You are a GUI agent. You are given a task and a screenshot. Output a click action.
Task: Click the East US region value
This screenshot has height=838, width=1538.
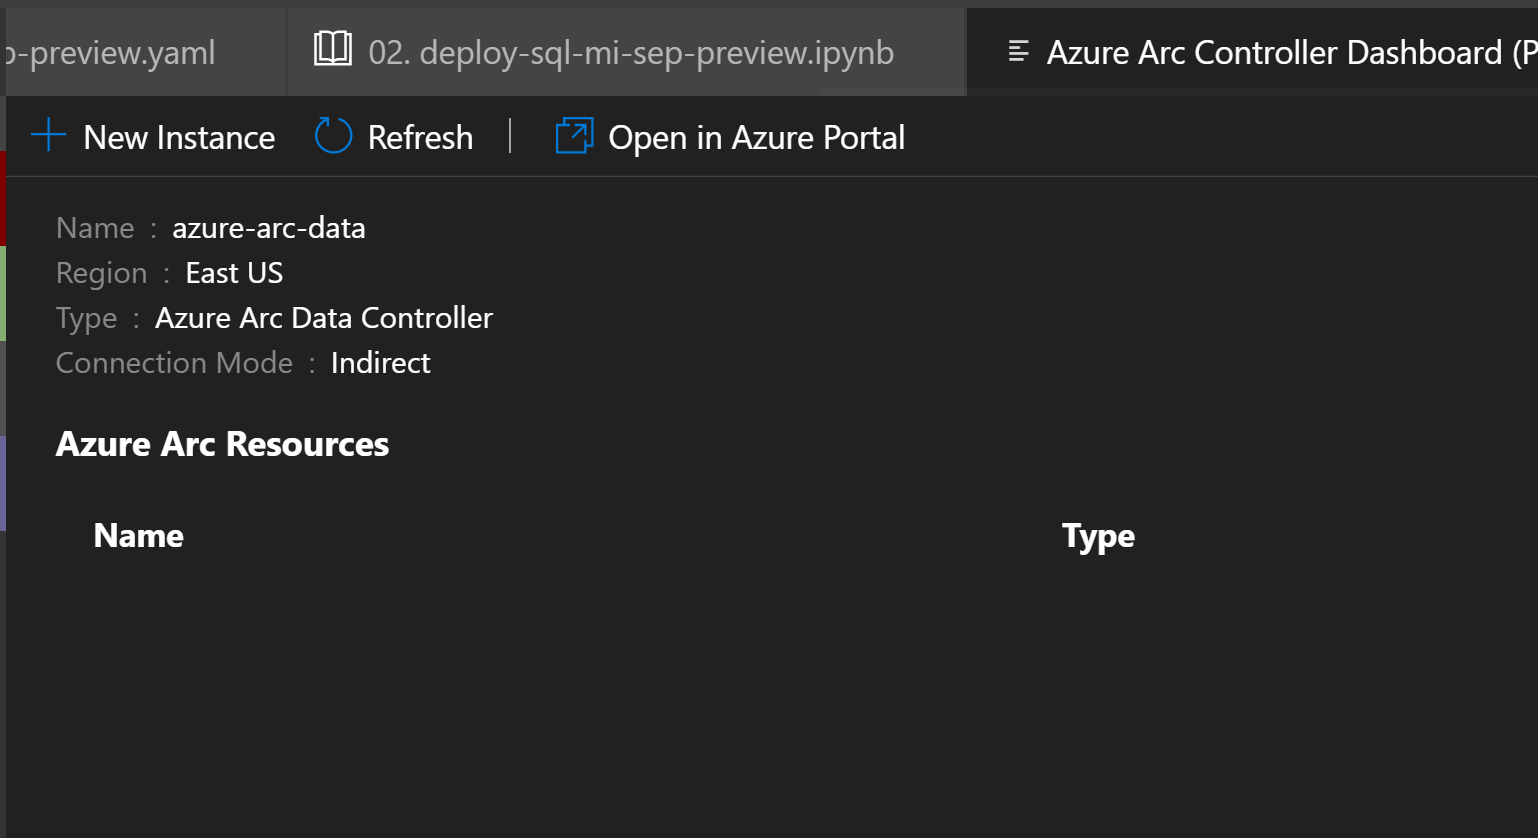point(233,272)
